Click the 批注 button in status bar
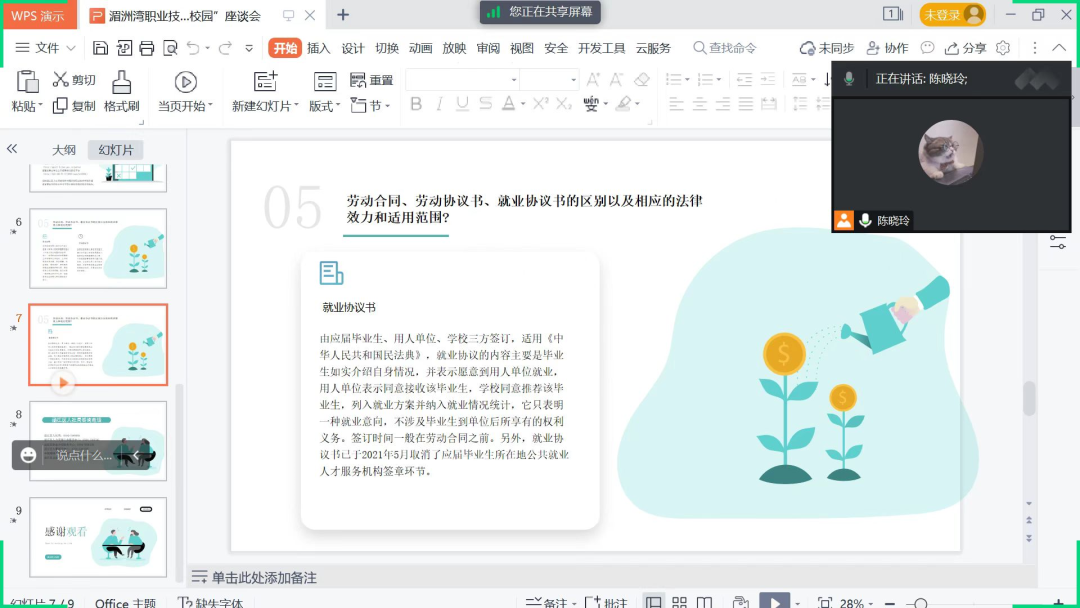The image size is (1080, 608). pos(606,602)
